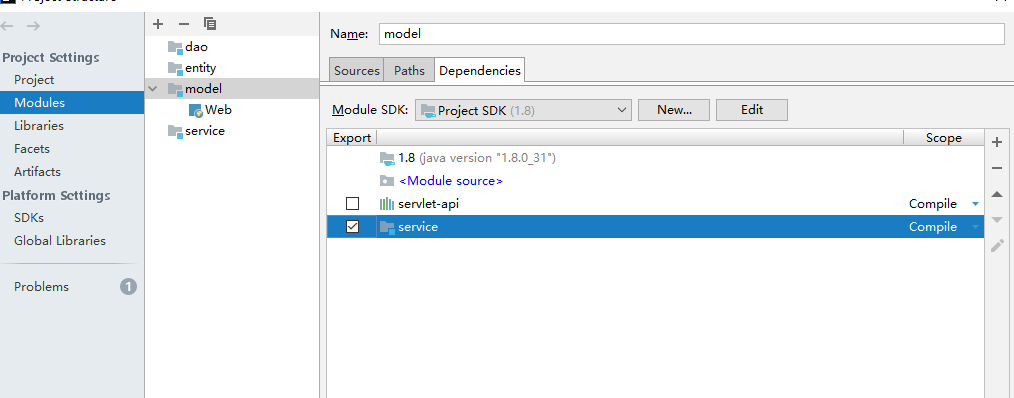Select the service module in tree
The width and height of the screenshot is (1014, 398).
(205, 131)
